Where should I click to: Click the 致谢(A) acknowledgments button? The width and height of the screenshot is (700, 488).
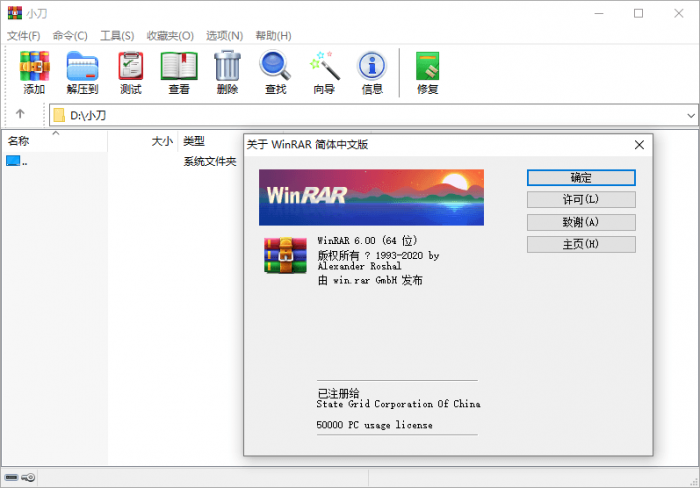581,222
